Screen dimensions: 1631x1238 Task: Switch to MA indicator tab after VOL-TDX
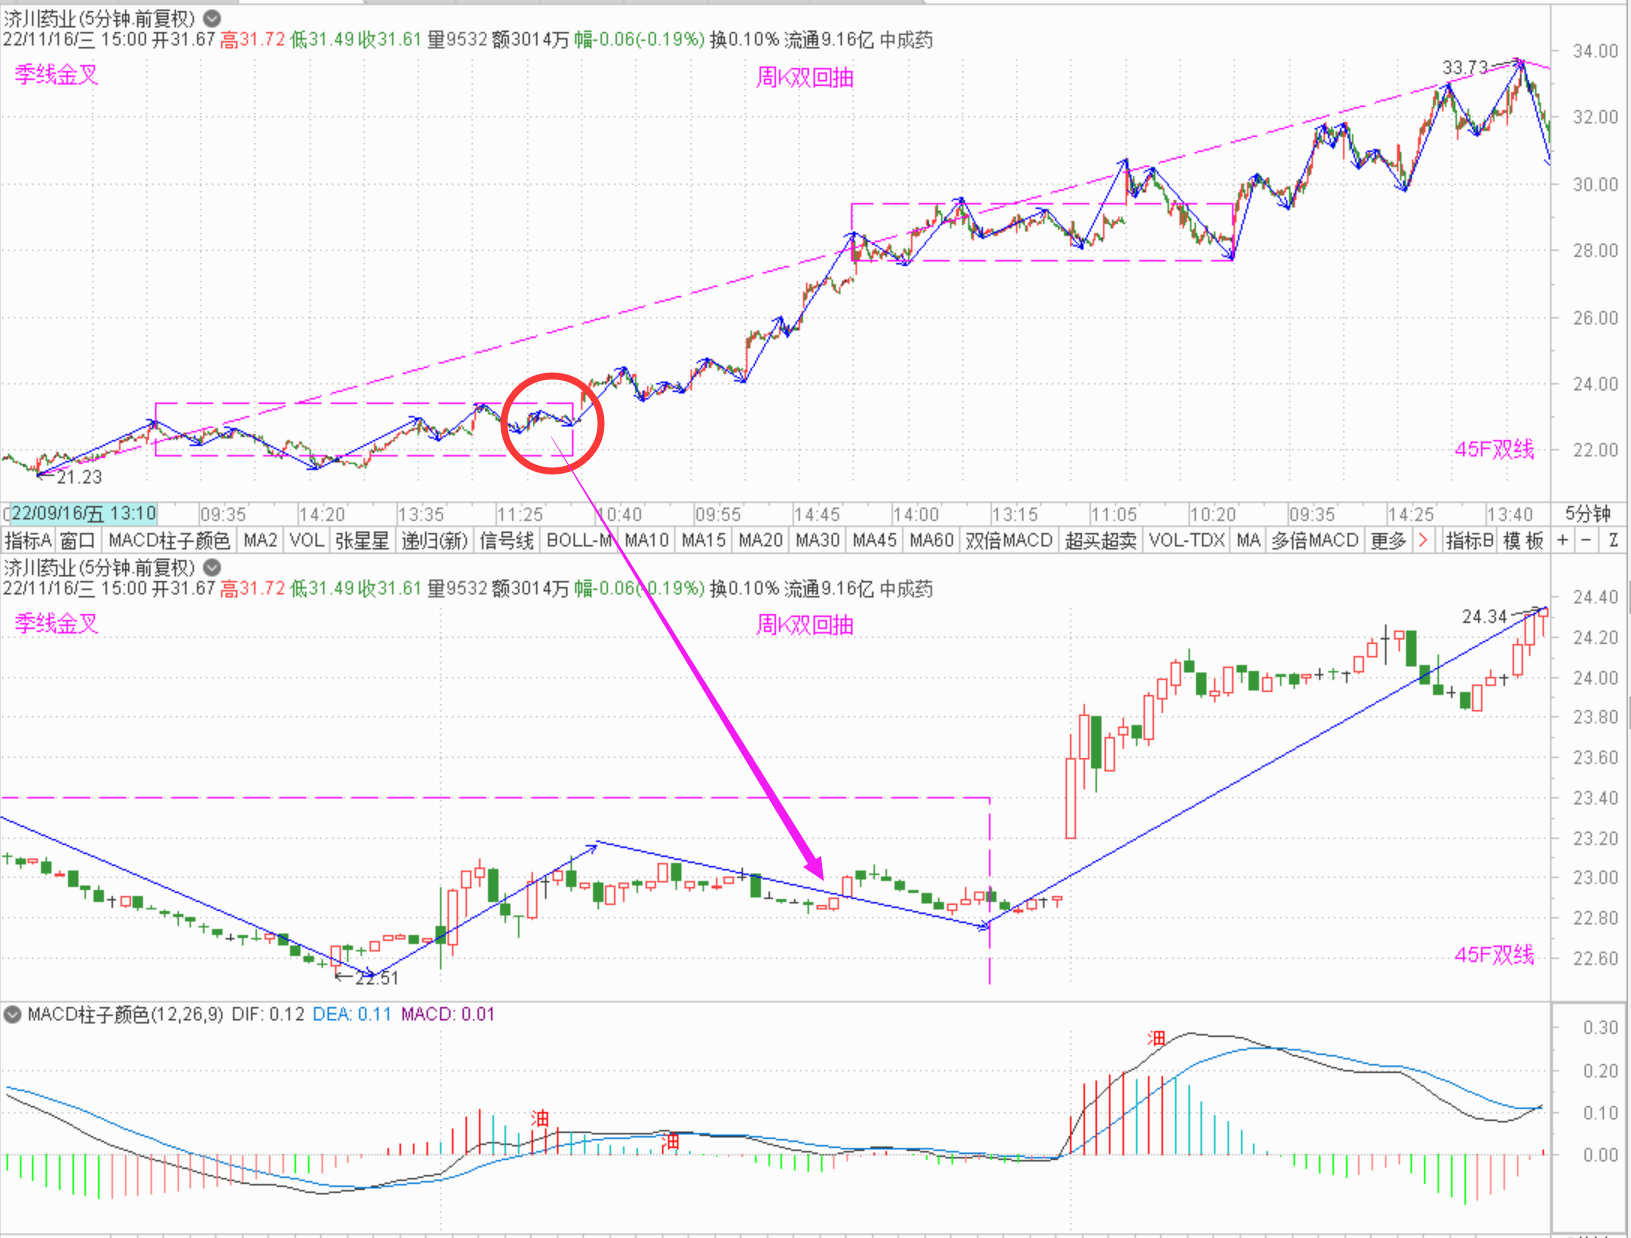pyautogui.click(x=1248, y=541)
